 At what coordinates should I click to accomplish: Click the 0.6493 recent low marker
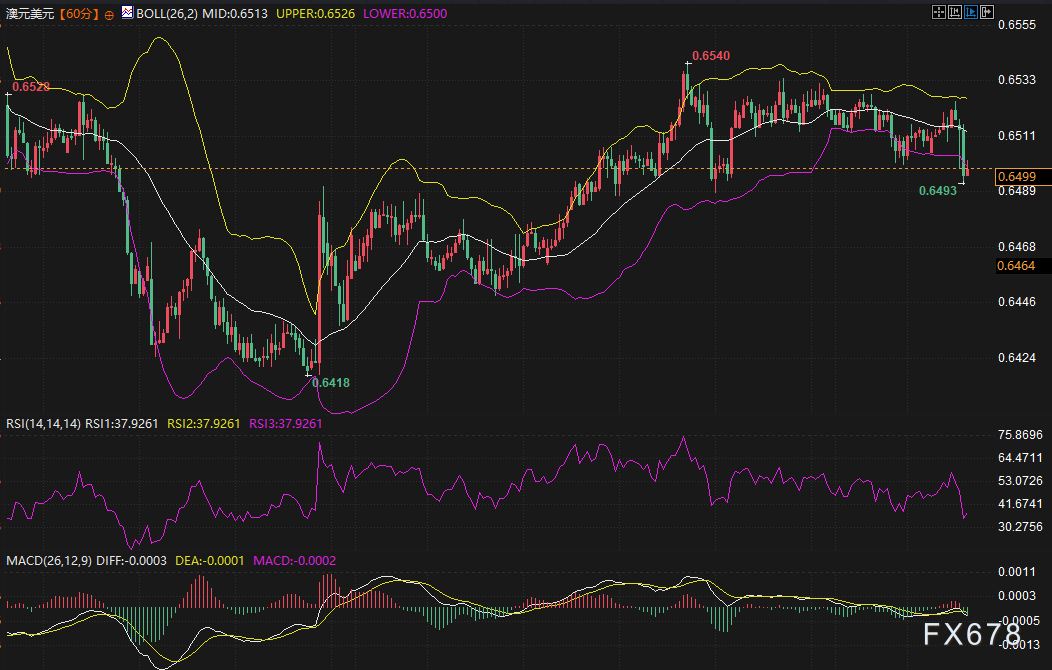pos(938,189)
